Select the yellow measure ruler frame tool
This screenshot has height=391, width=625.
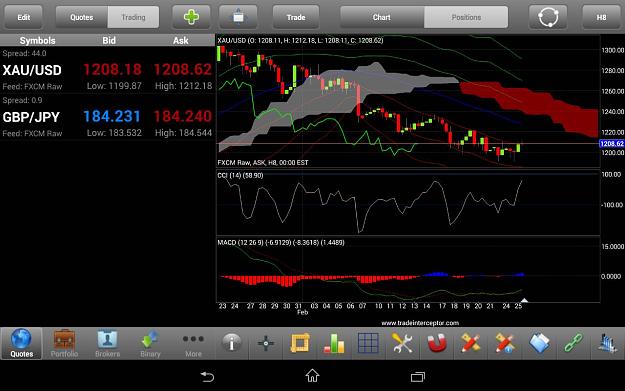point(300,343)
